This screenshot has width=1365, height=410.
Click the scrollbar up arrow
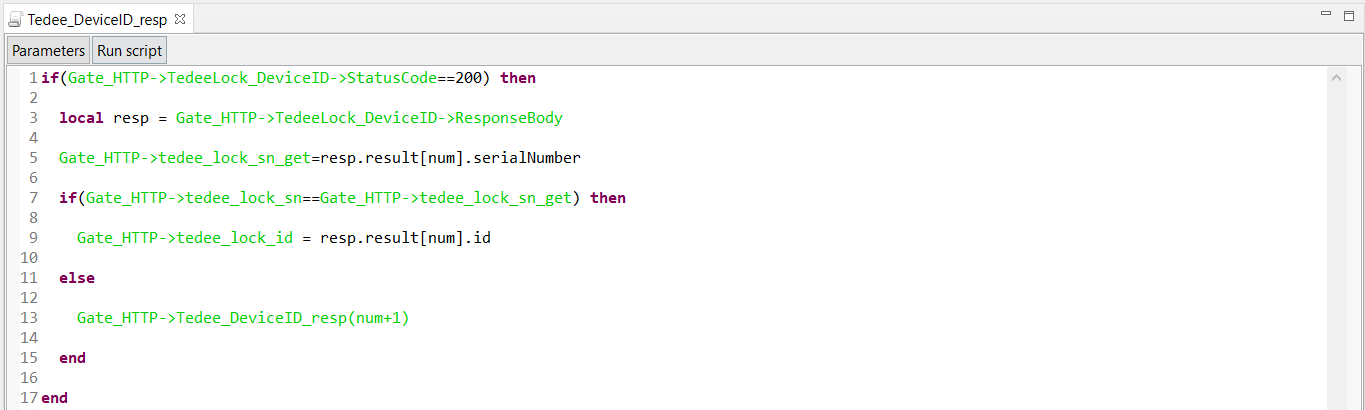(x=1337, y=77)
